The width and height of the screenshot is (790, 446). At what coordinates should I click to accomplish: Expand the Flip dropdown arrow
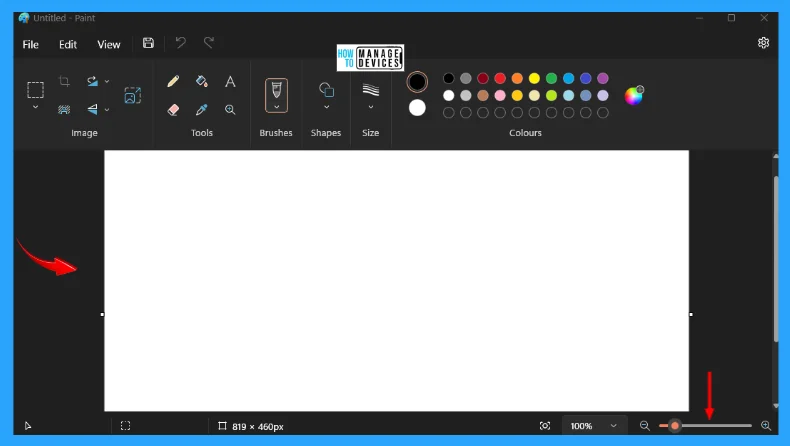pos(107,109)
